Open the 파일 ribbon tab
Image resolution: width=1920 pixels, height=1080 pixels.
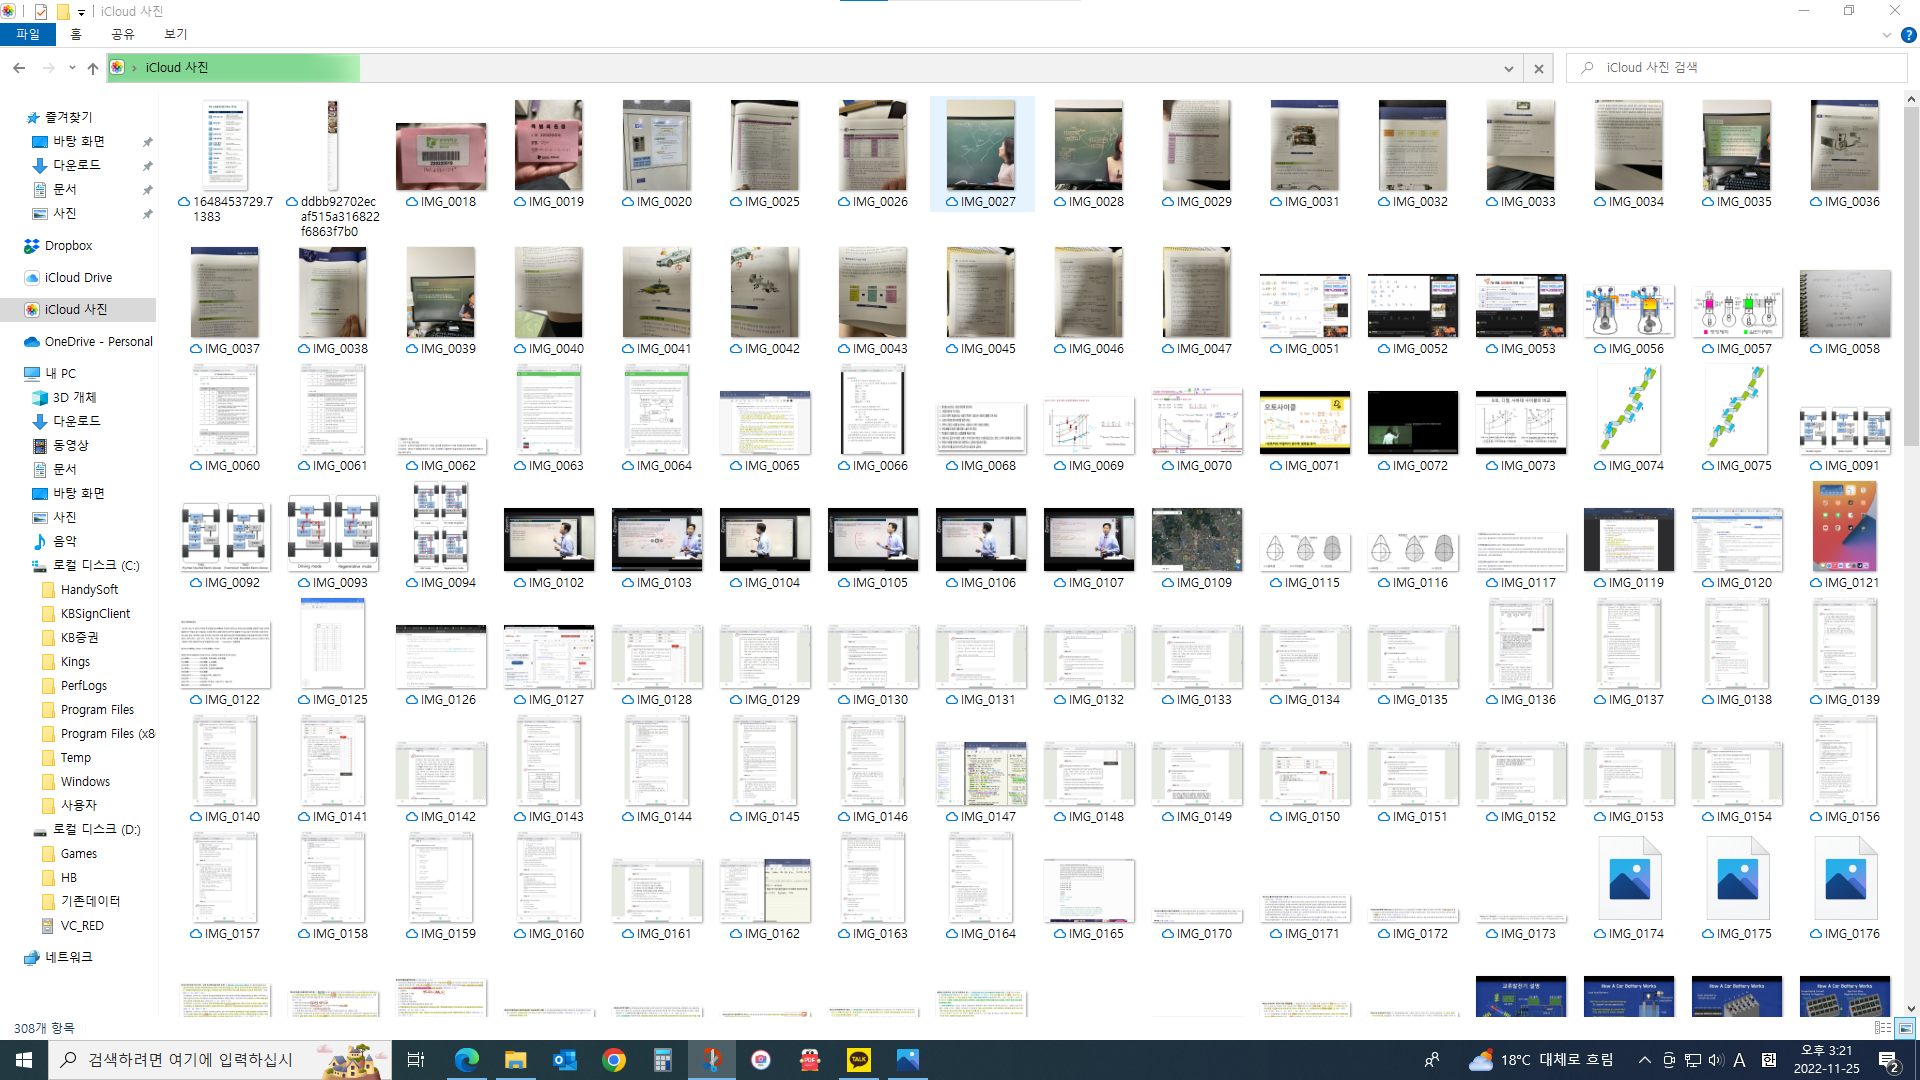point(27,34)
